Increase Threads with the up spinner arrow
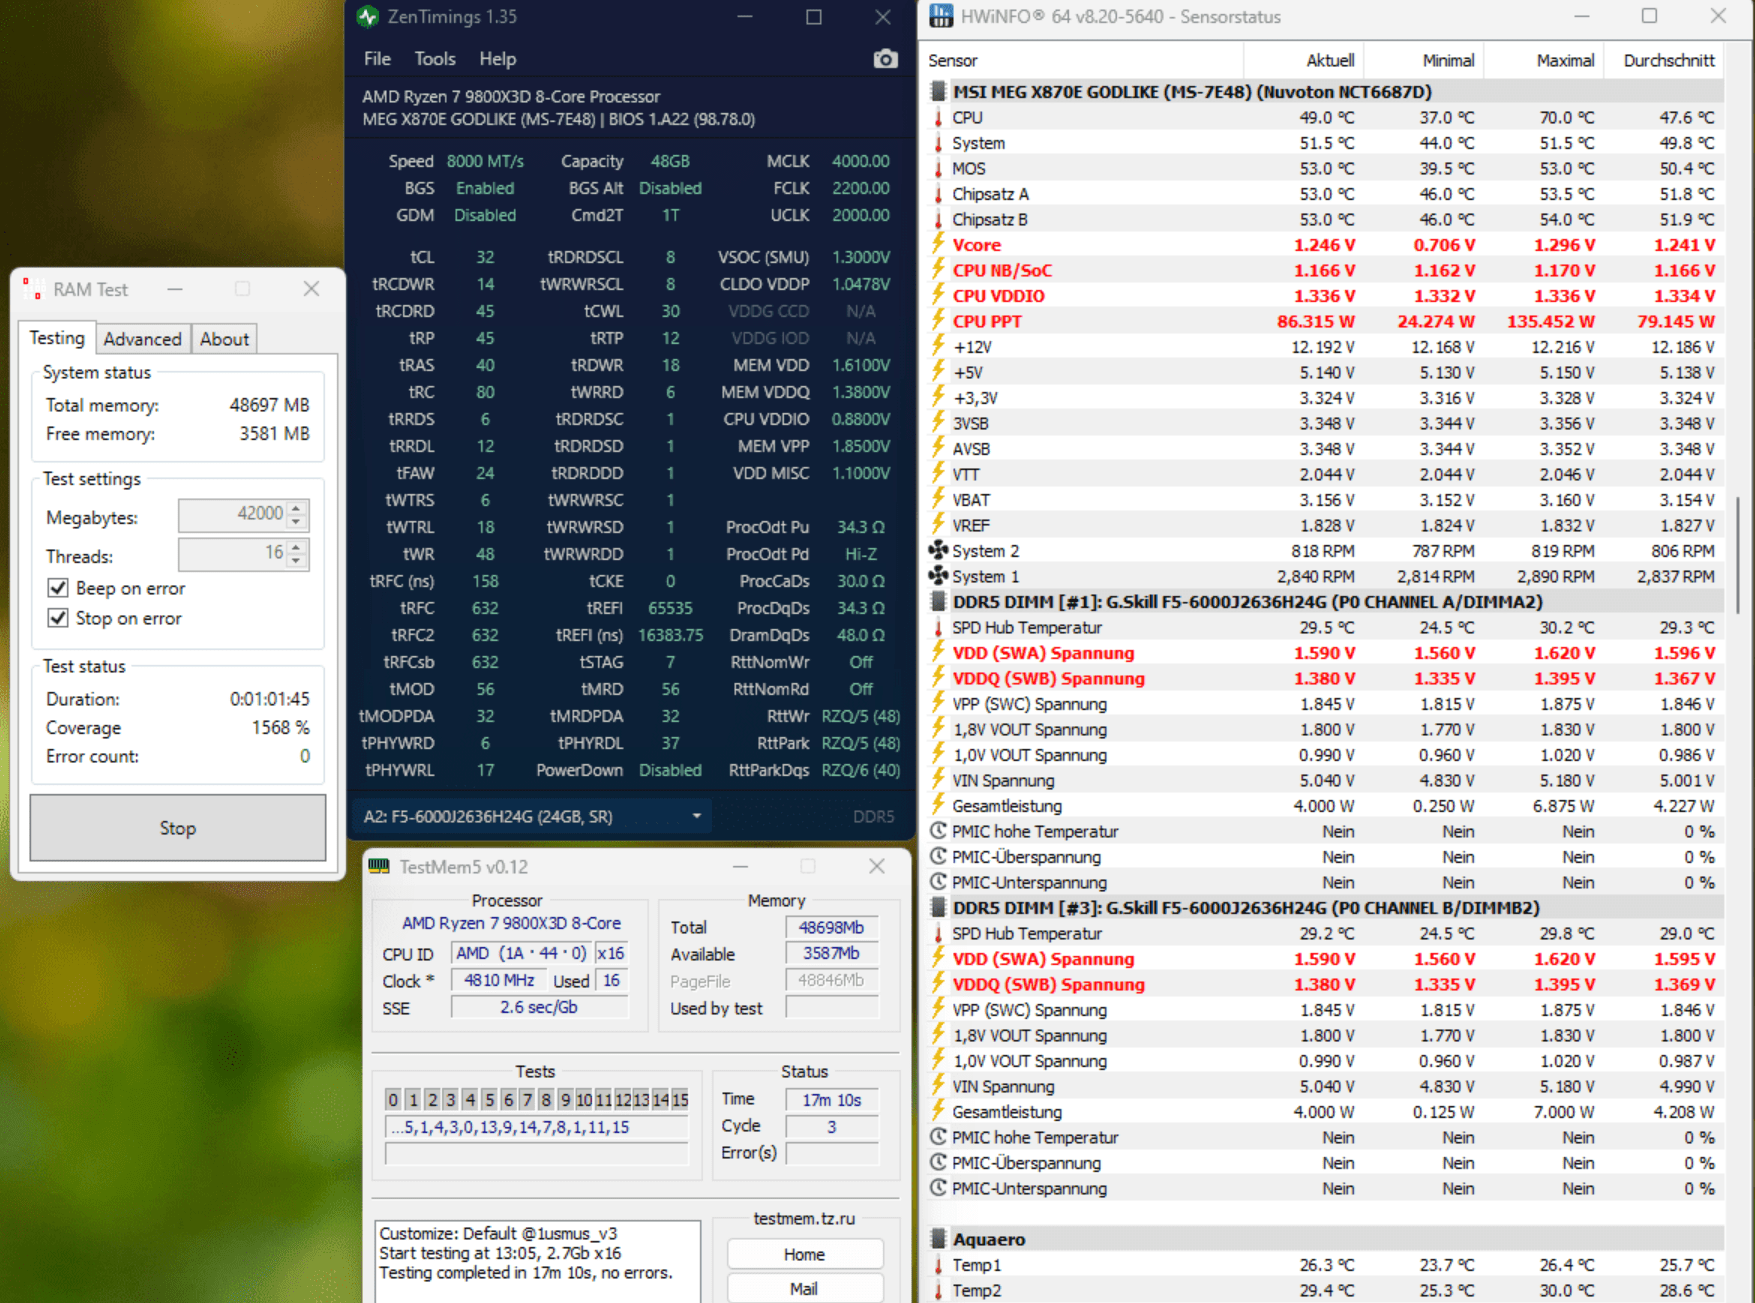 296,547
